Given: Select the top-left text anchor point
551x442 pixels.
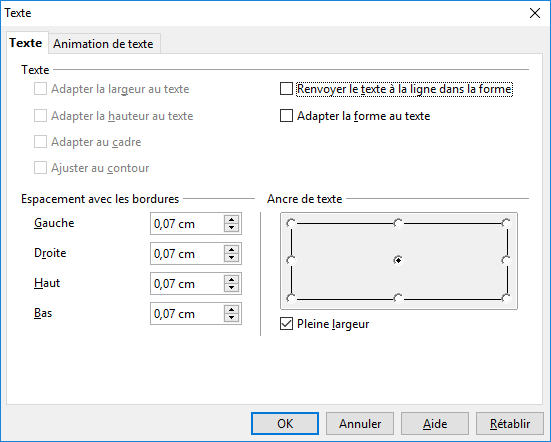Looking at the screenshot, I should pyautogui.click(x=291, y=223).
